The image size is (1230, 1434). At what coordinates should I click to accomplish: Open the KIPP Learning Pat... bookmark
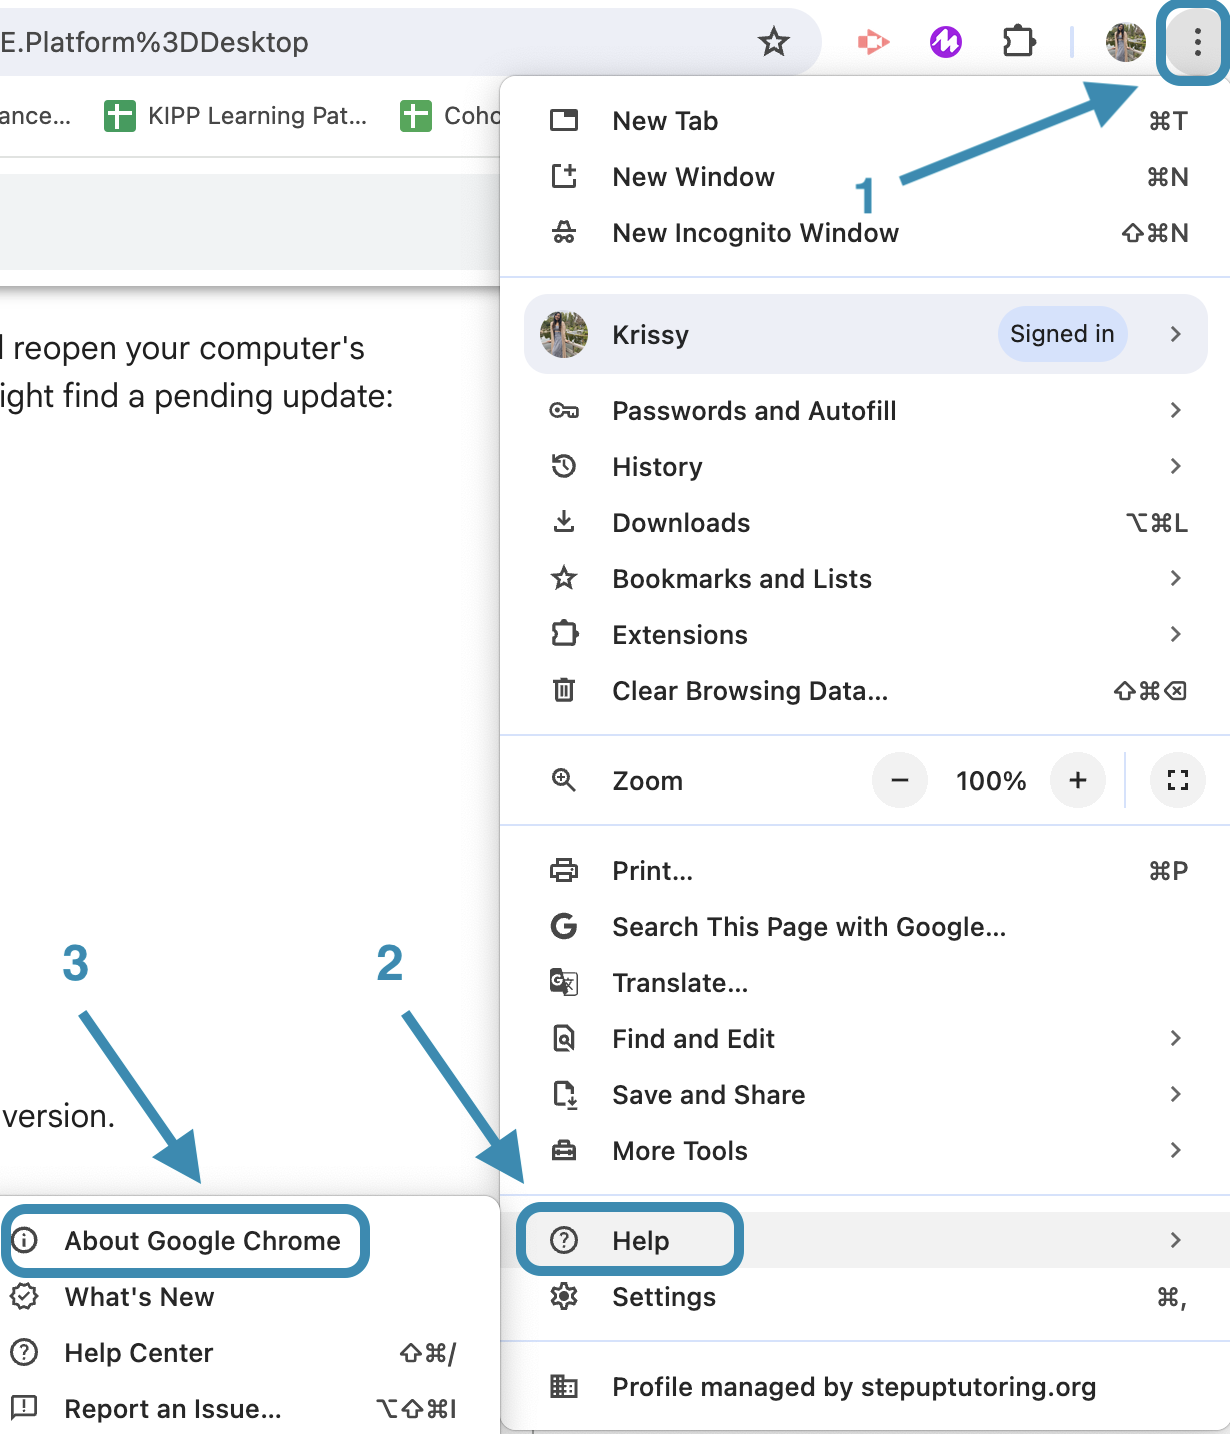tap(237, 116)
